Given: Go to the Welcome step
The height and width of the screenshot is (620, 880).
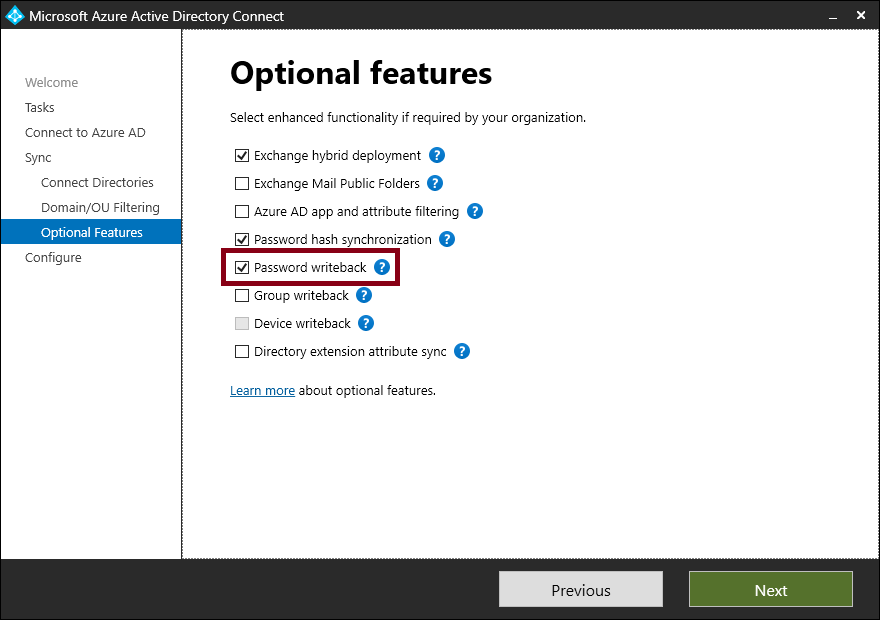Looking at the screenshot, I should [52, 82].
